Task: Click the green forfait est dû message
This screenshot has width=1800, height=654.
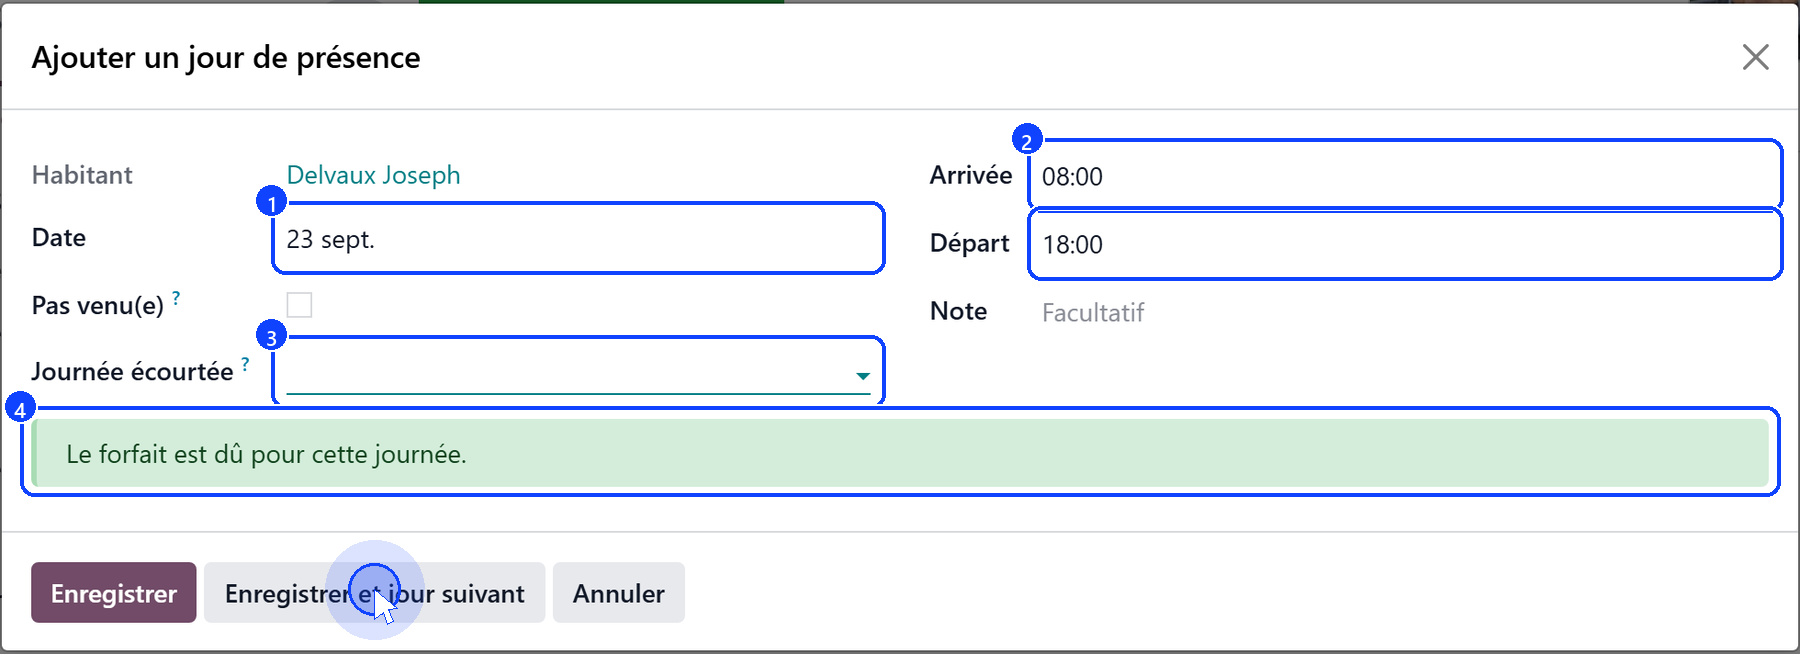Action: click(900, 453)
